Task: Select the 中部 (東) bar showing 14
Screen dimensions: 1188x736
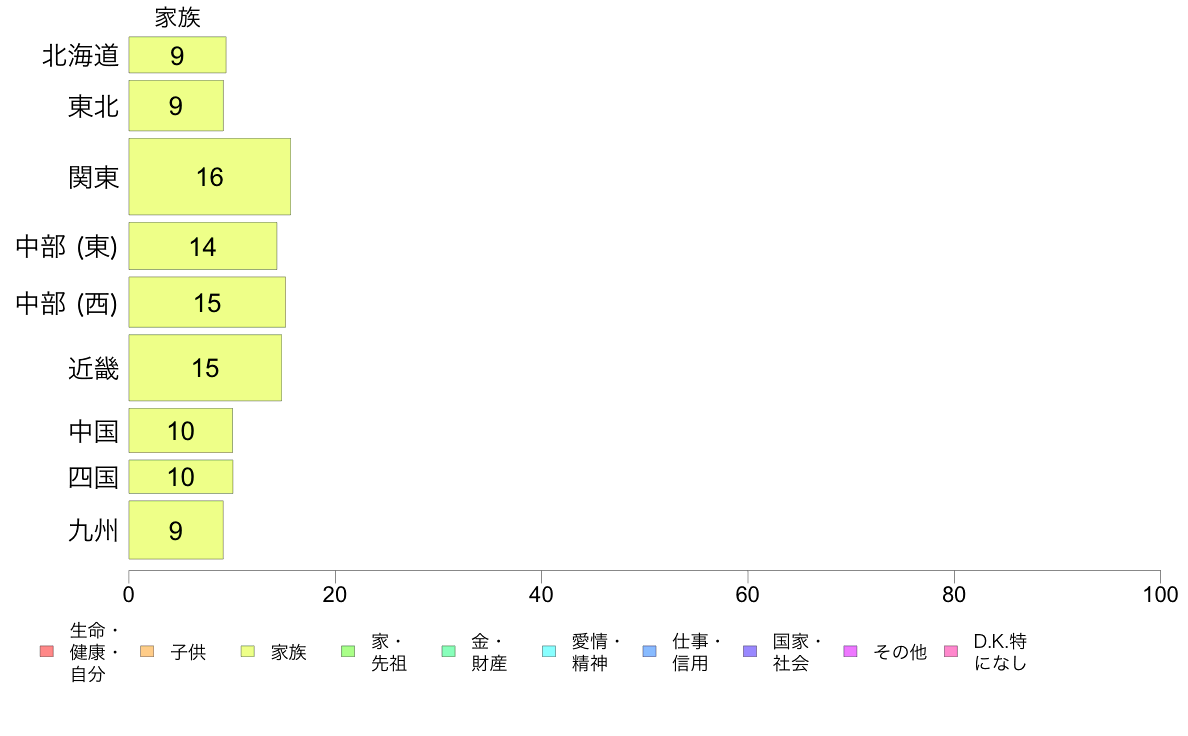Action: coord(203,246)
